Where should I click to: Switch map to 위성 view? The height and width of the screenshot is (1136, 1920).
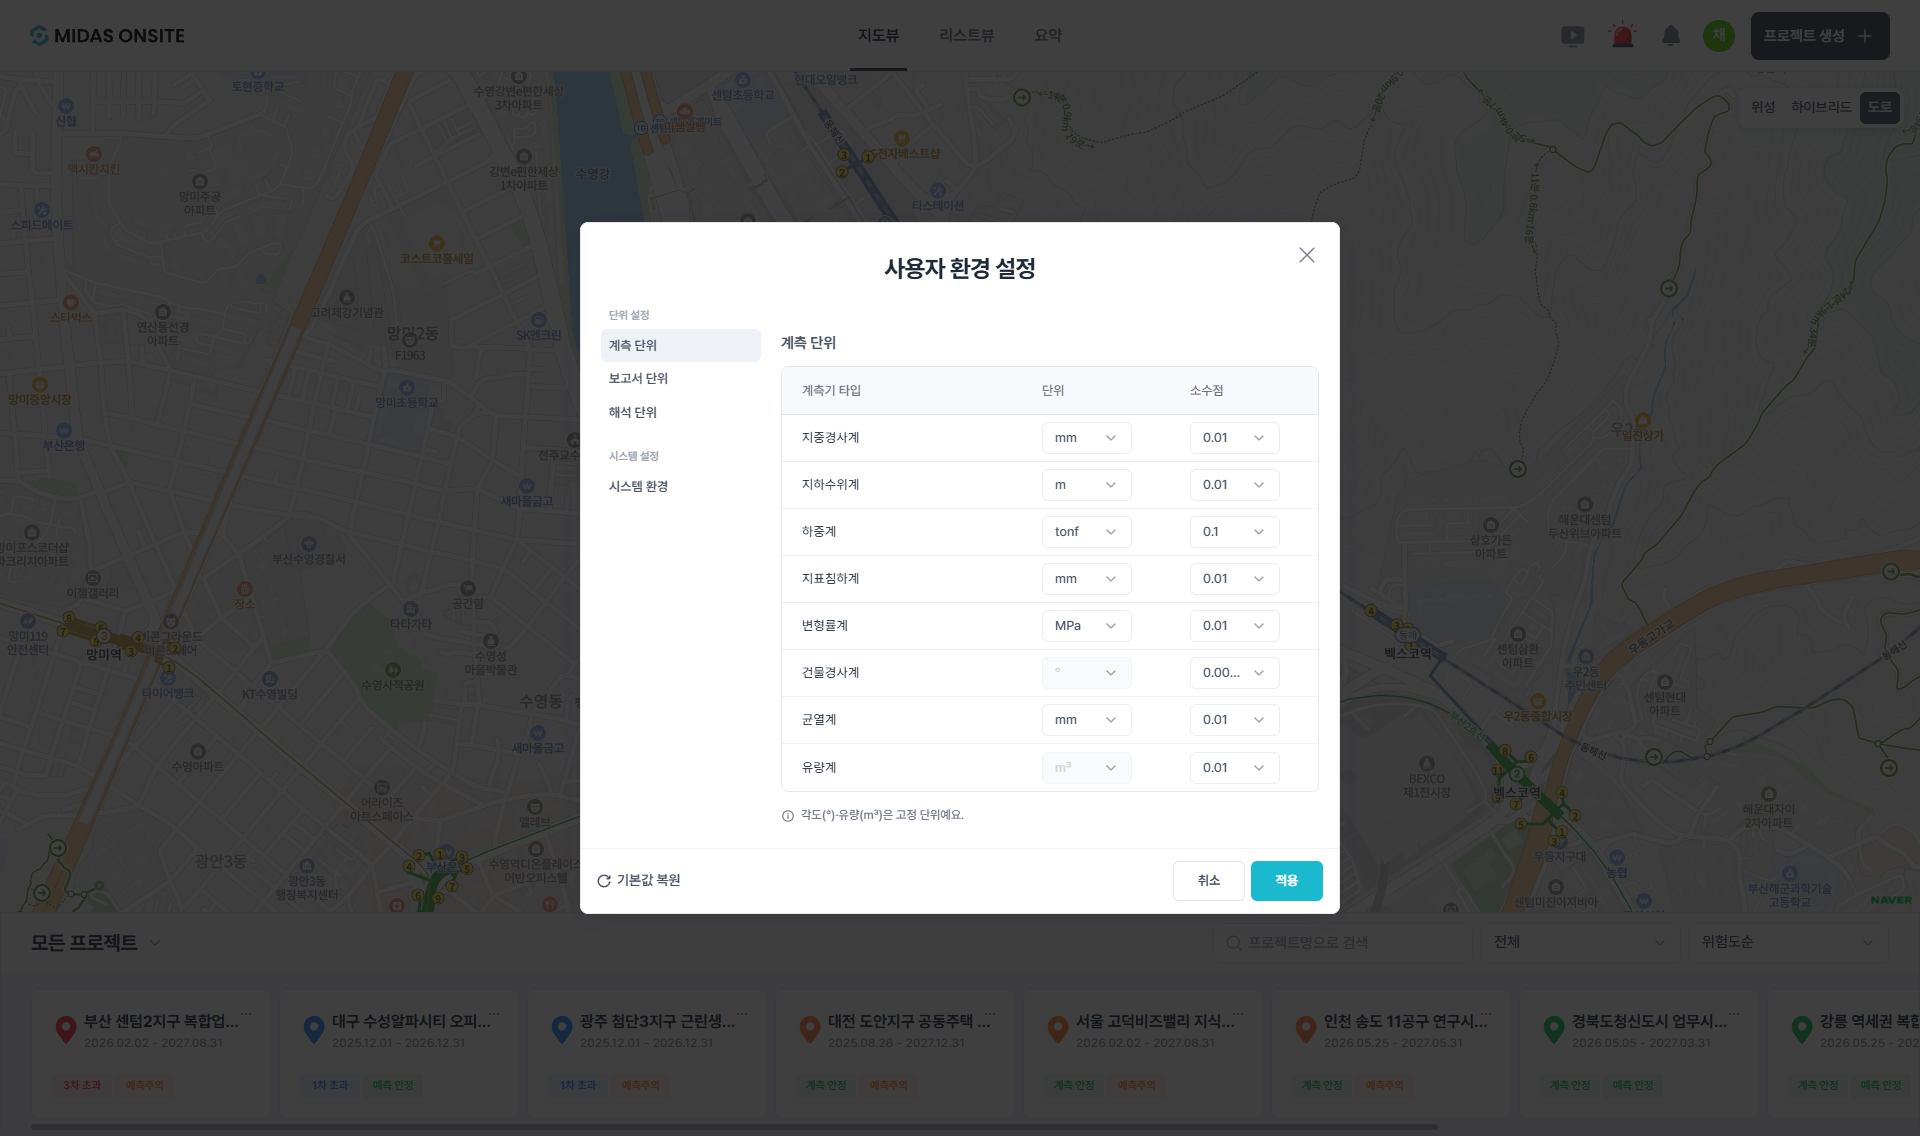pos(1762,107)
